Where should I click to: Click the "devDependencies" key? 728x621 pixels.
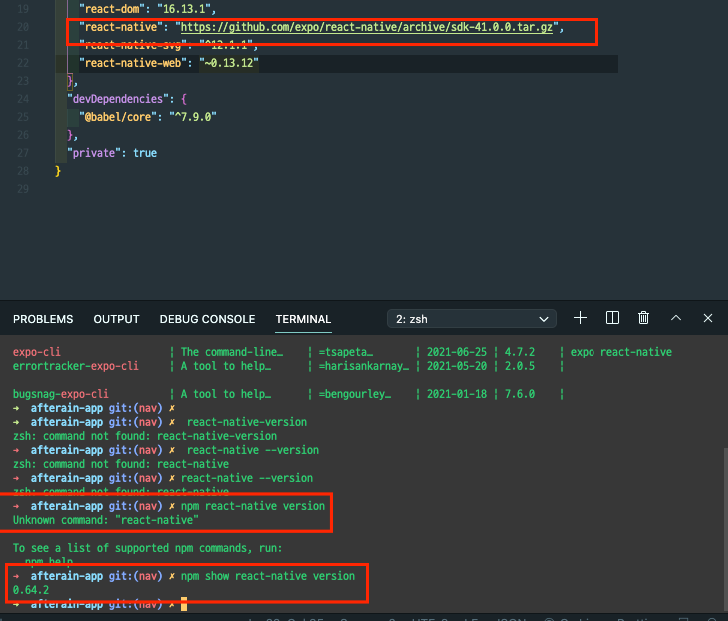pyautogui.click(x=117, y=99)
